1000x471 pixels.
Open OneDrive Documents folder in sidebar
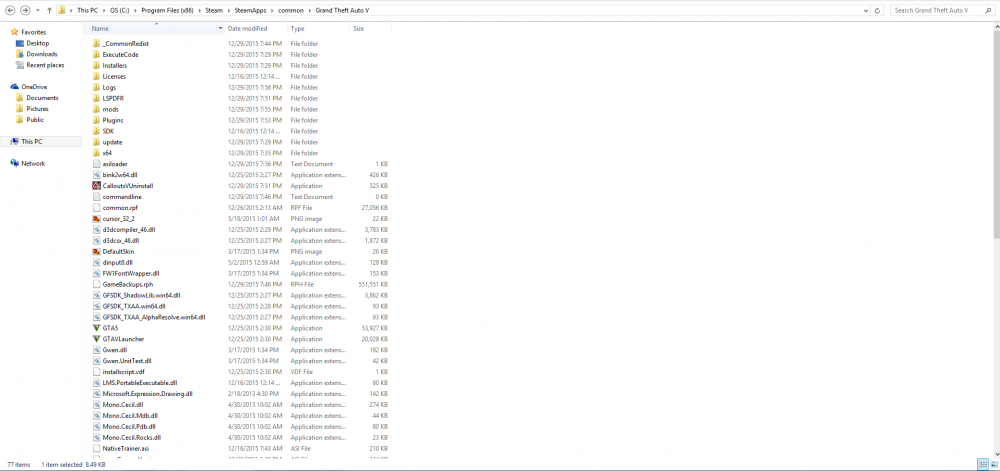(x=42, y=98)
